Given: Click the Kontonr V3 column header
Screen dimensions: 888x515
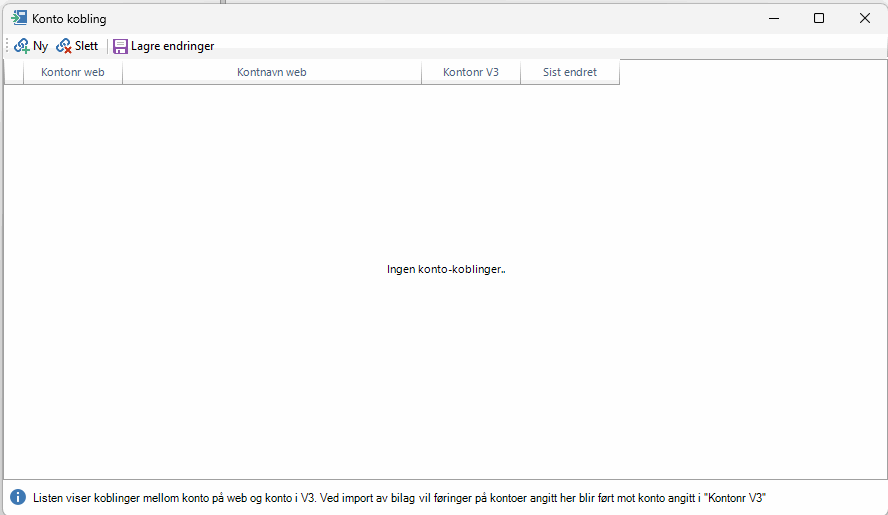Looking at the screenshot, I should coord(470,72).
